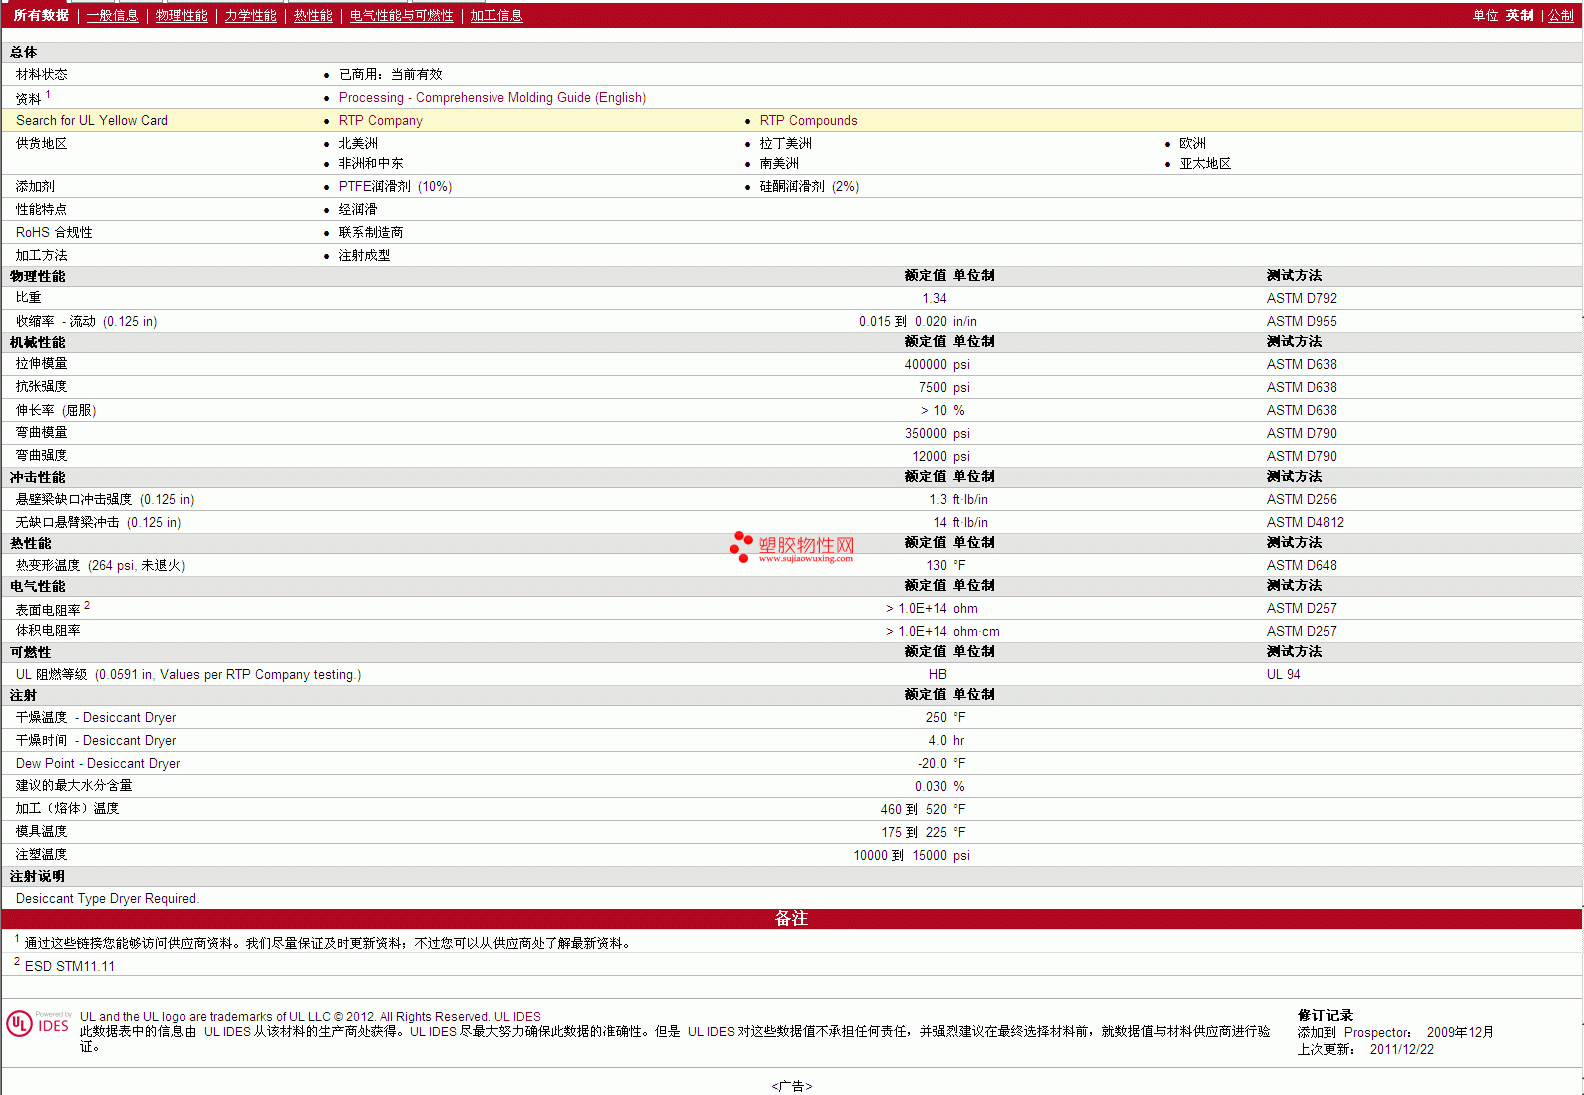
Task: Click the UL IDES logo
Action: (x=38, y=1024)
